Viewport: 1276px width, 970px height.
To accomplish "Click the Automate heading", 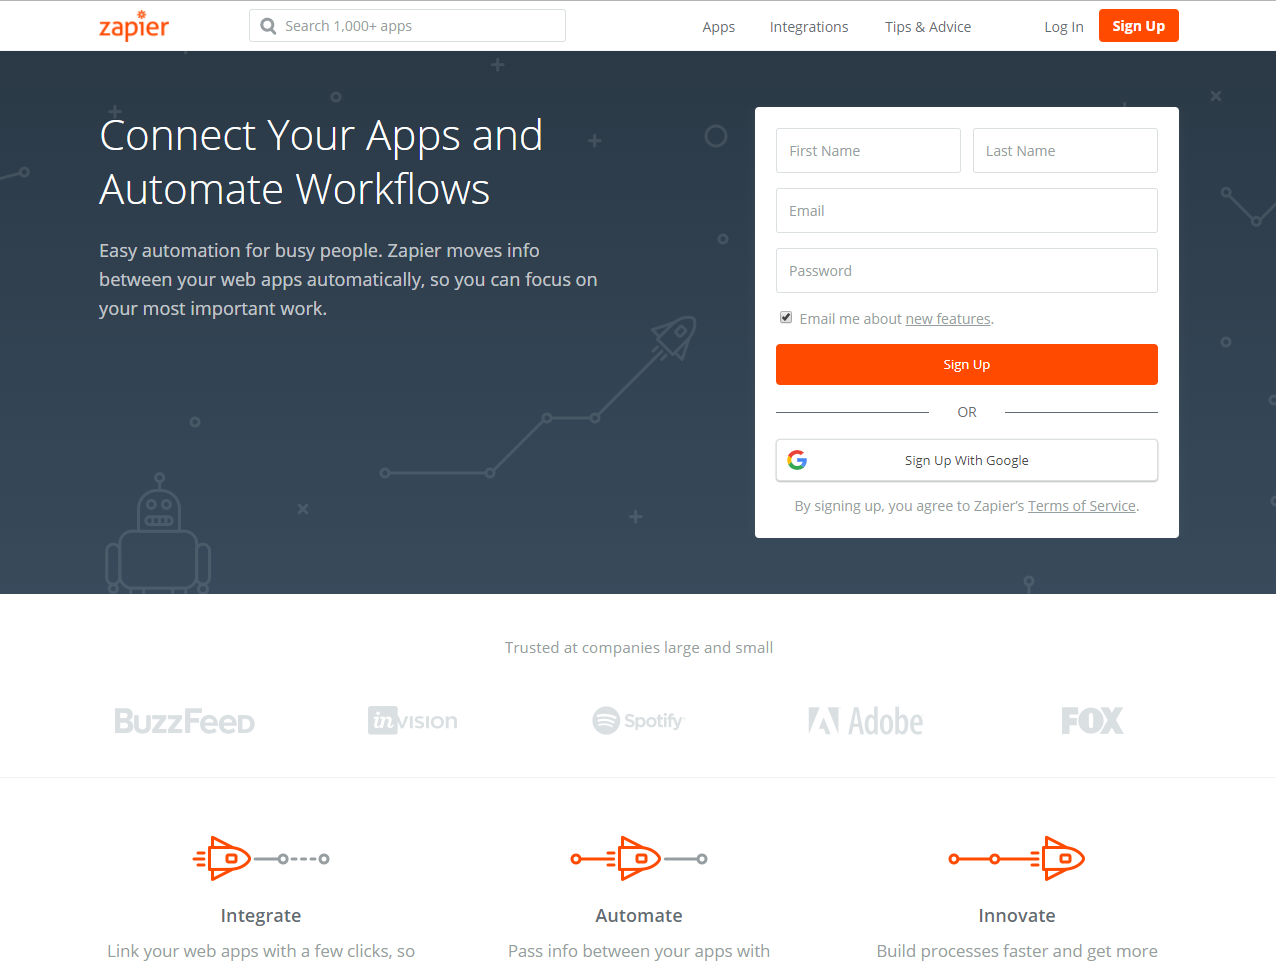I will [639, 916].
